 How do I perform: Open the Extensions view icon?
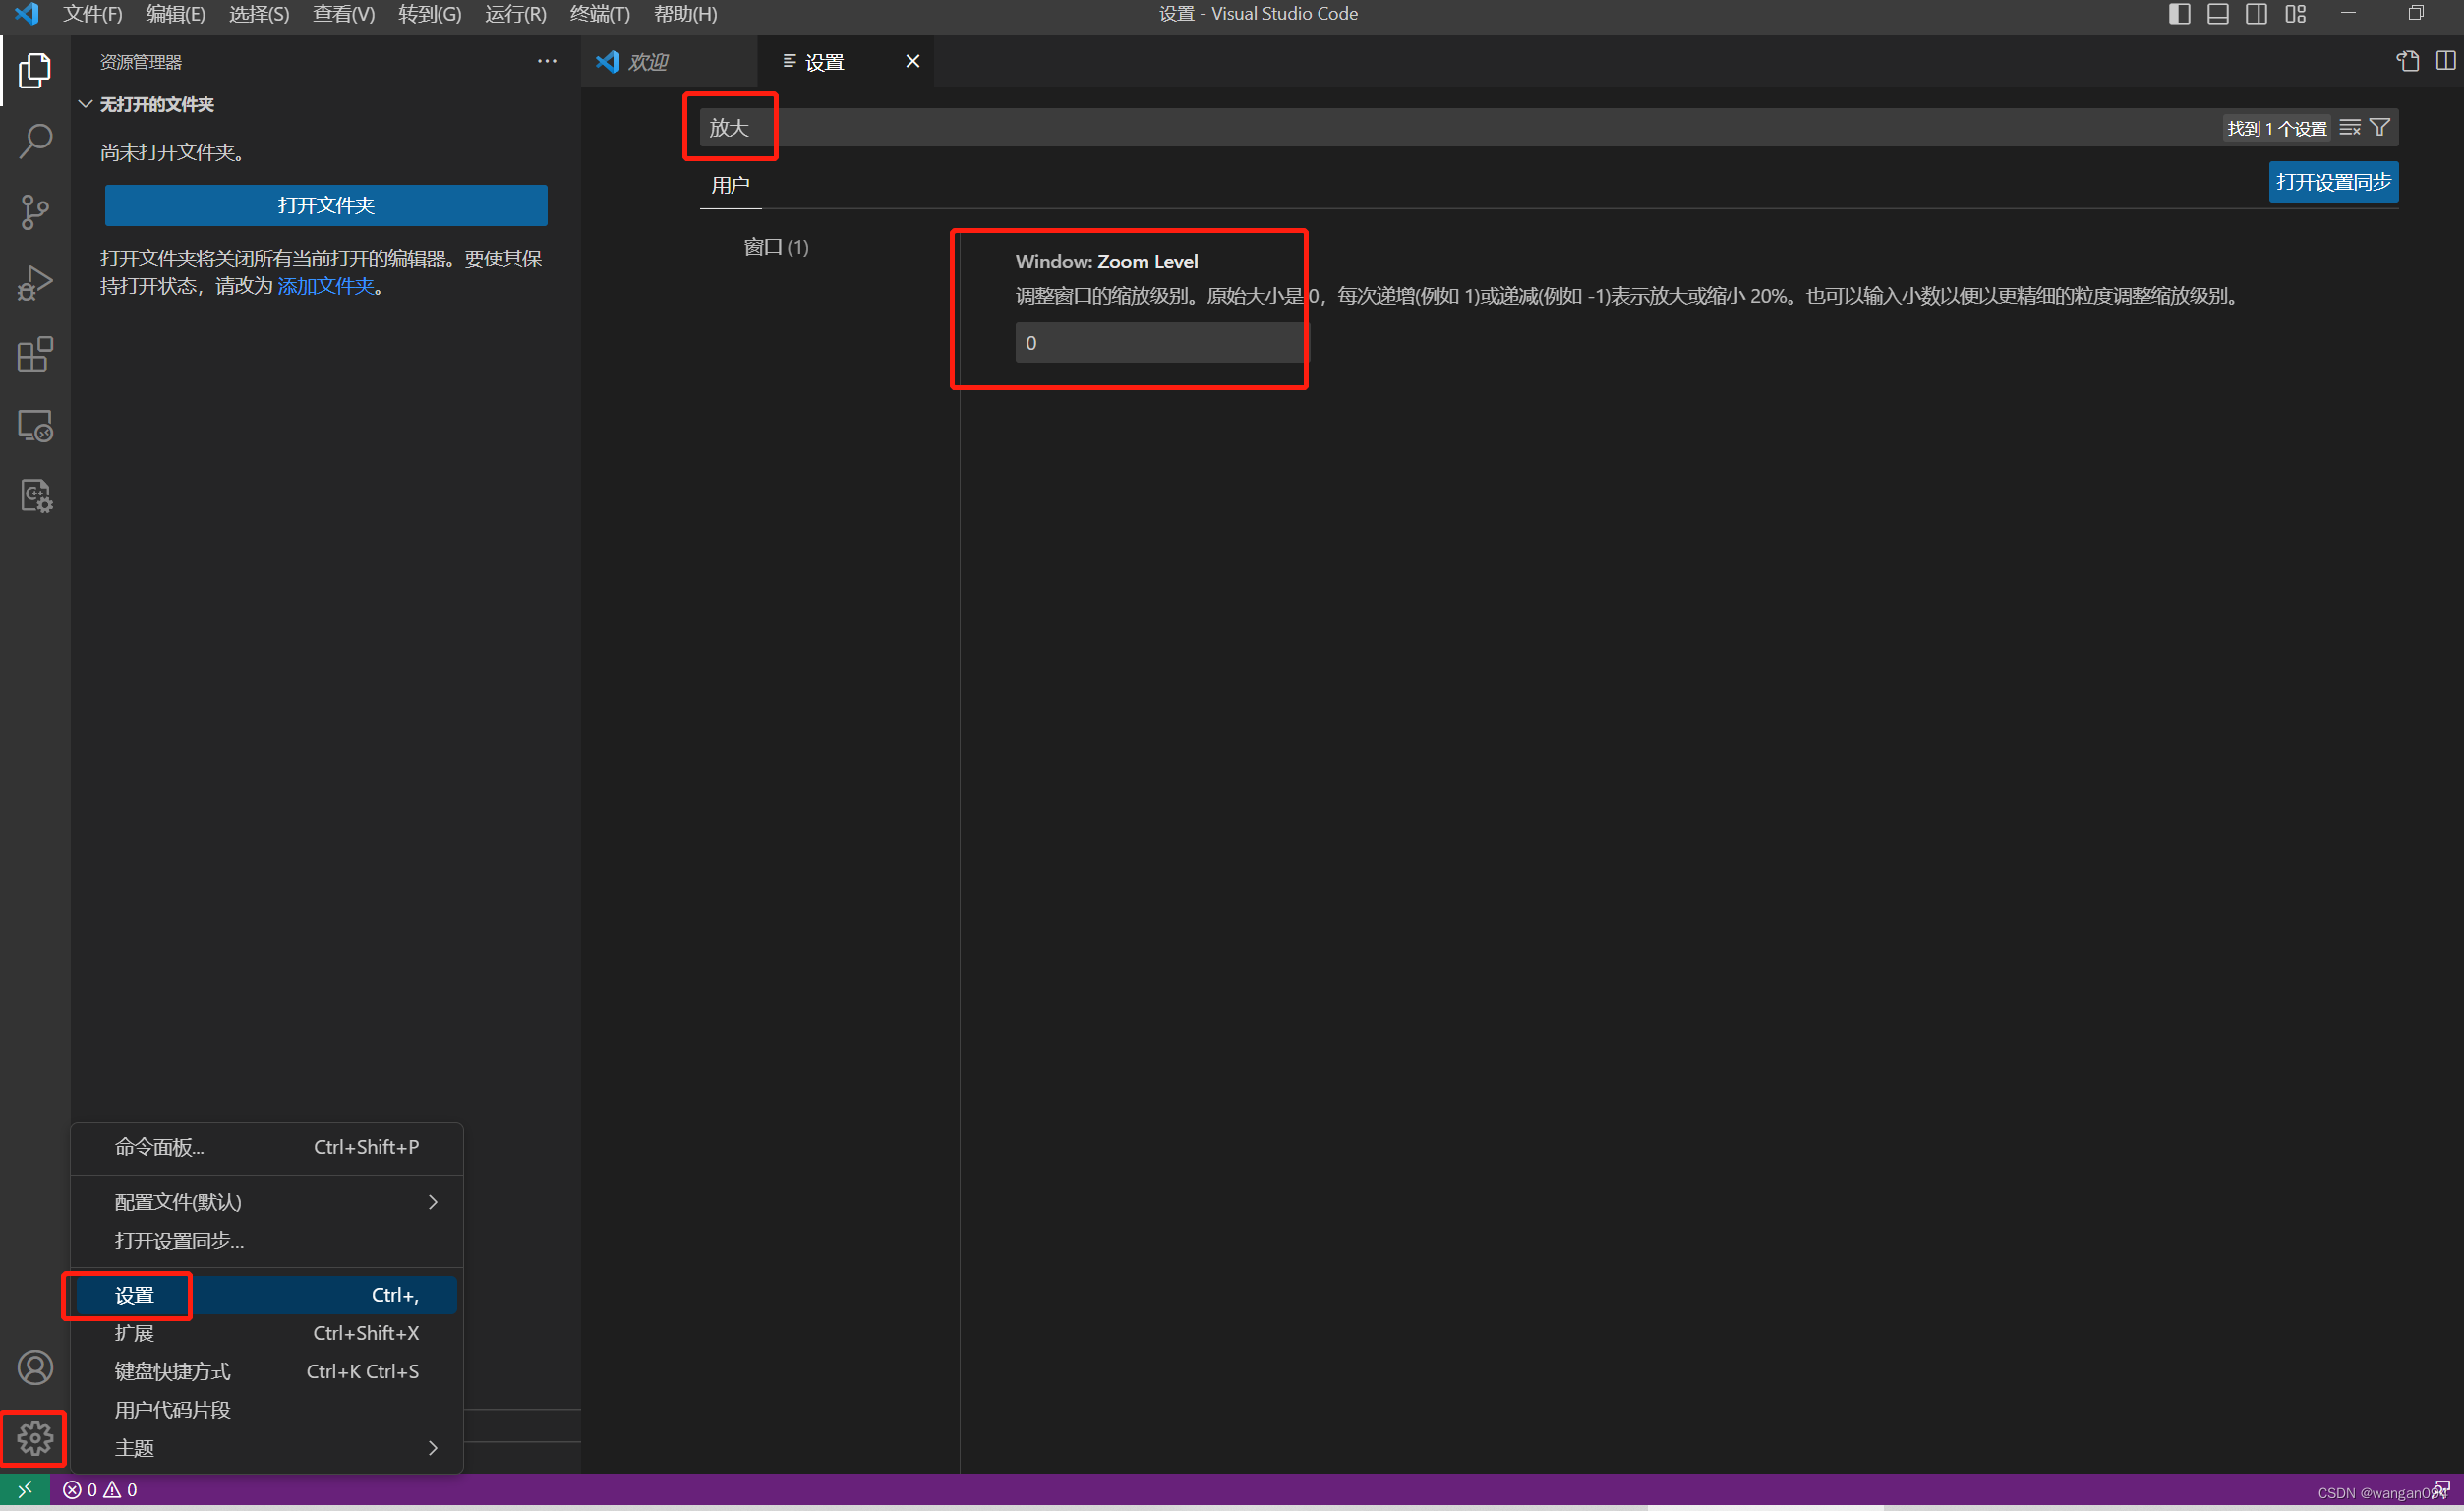[35, 354]
